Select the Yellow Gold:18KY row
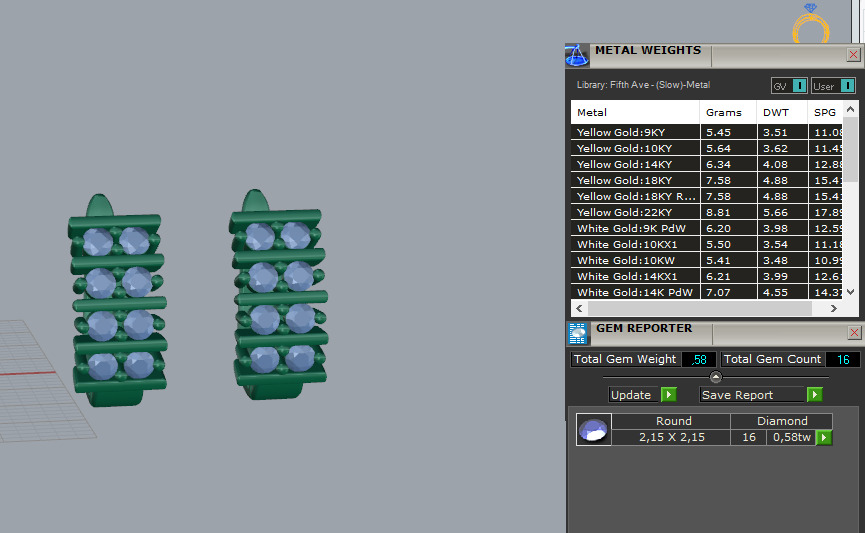 pos(707,180)
